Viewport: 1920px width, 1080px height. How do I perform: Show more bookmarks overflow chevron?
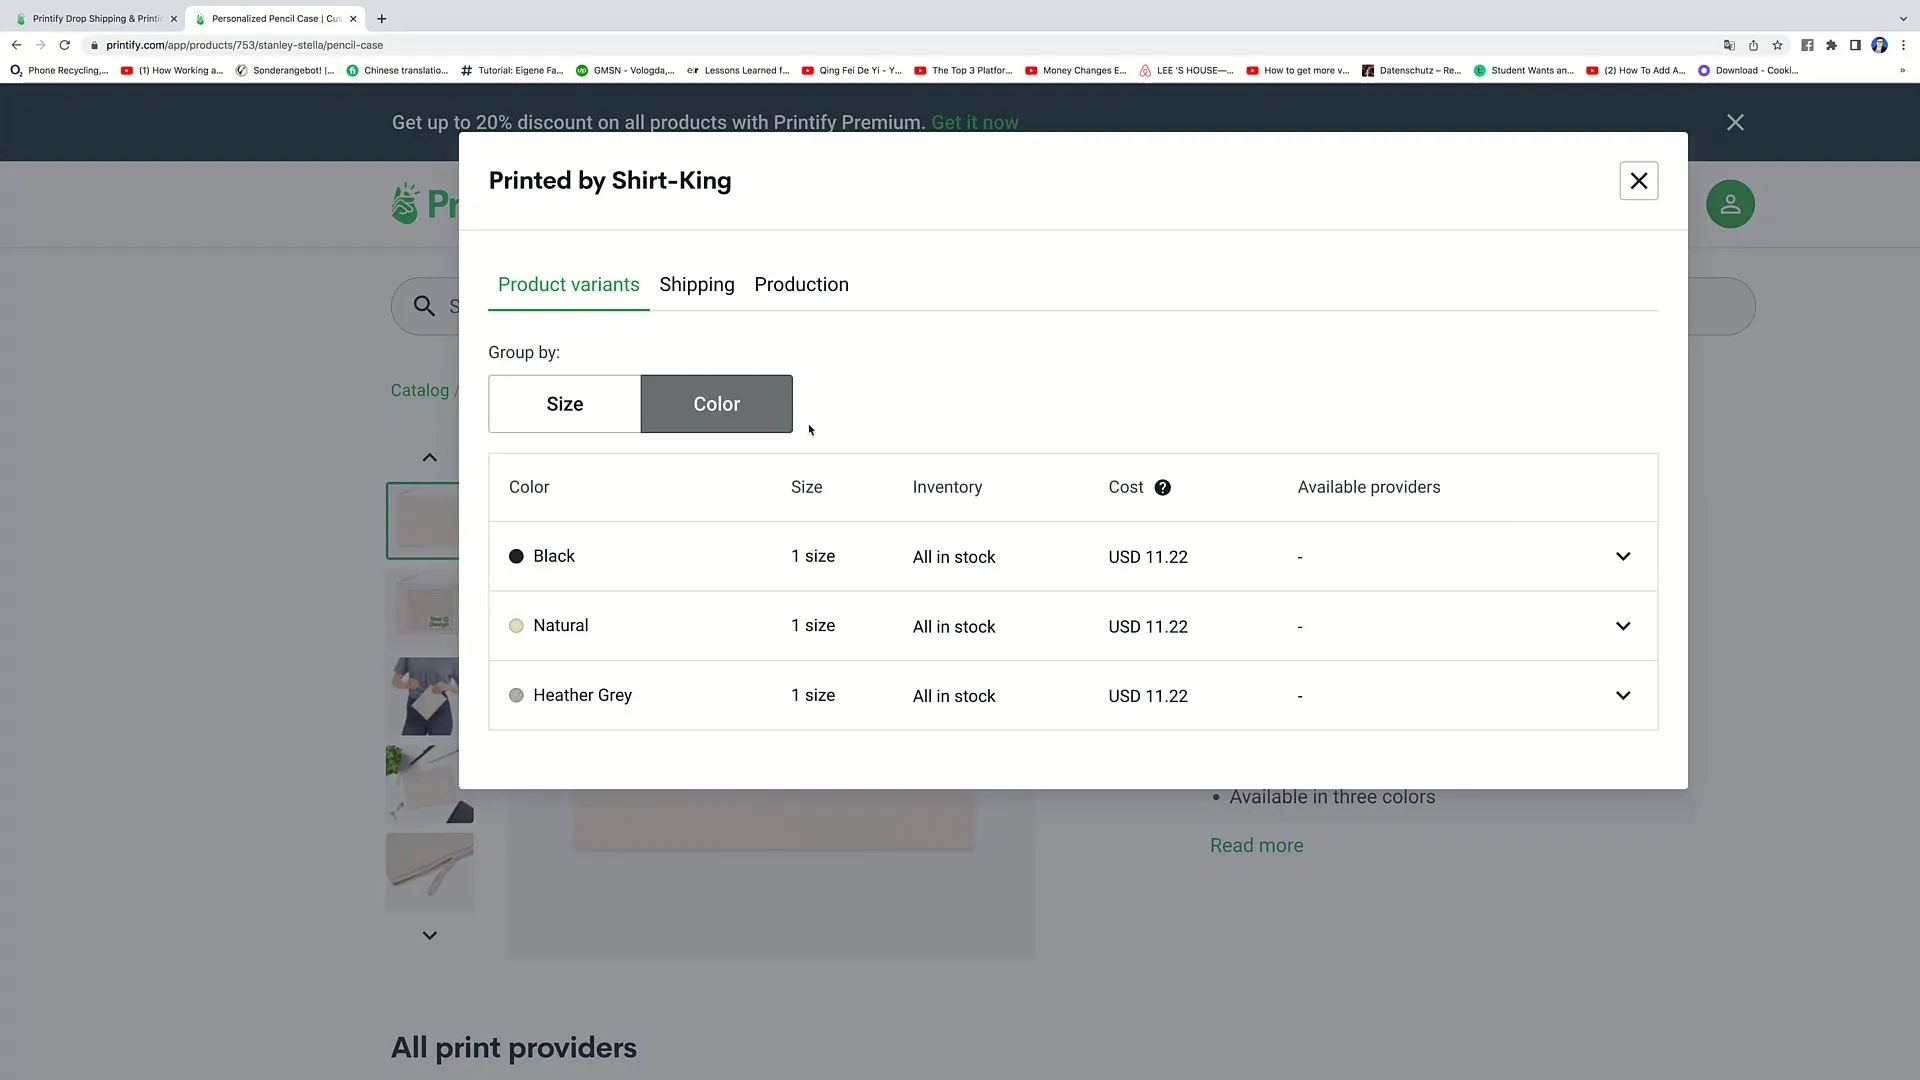click(1902, 71)
